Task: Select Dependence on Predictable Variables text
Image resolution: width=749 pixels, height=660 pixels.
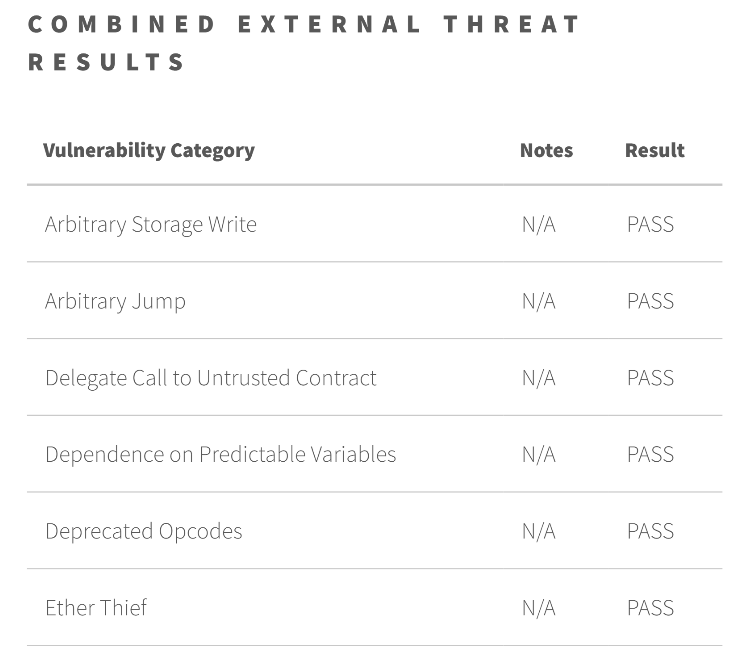Action: point(221,454)
